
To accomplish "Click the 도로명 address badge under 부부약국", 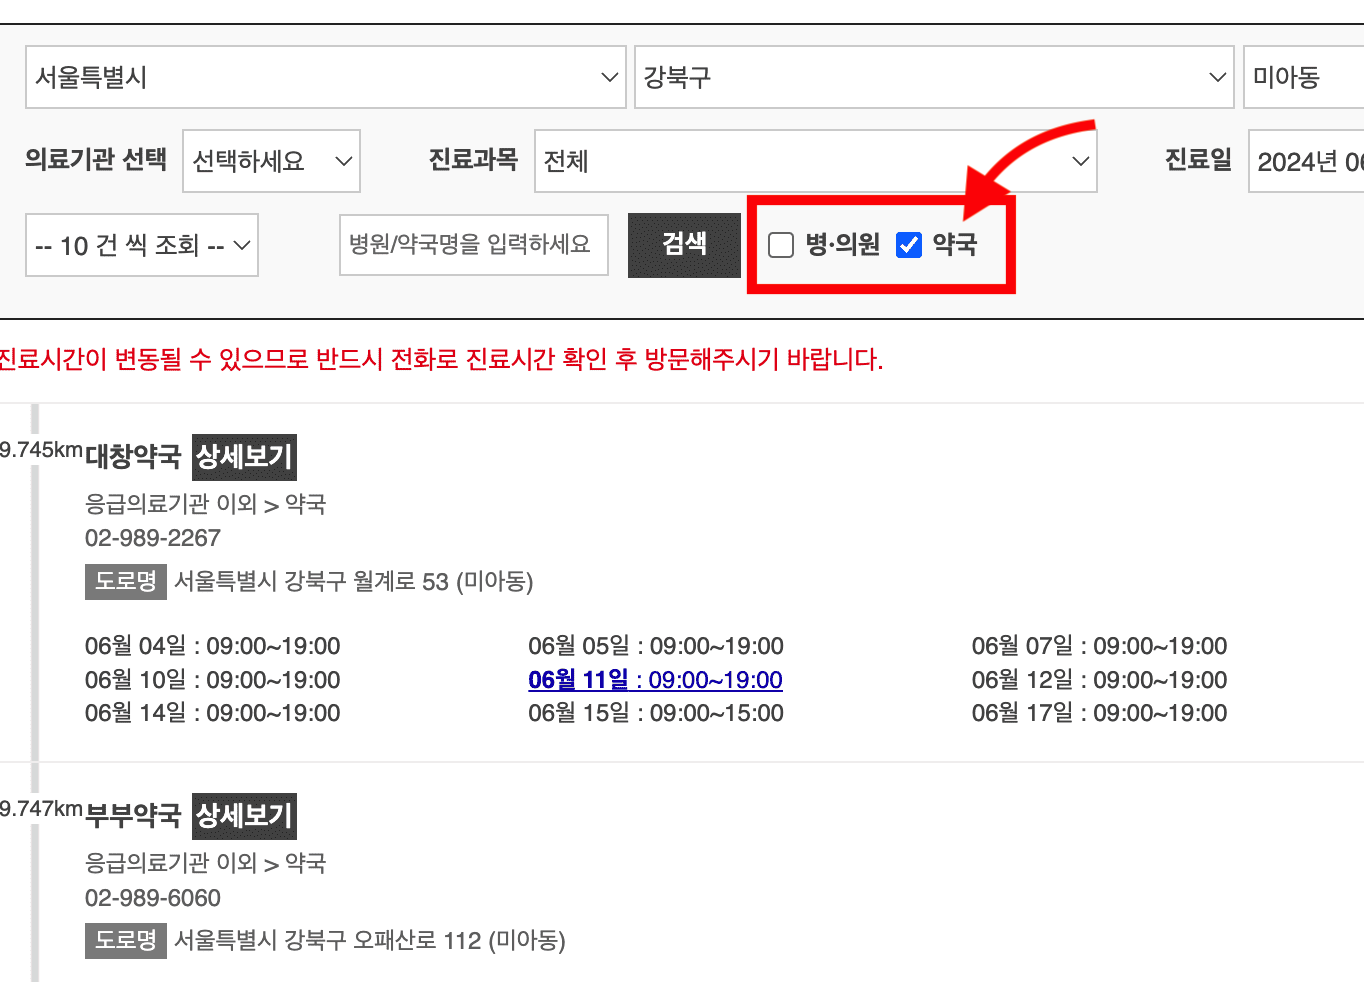I will click(x=125, y=940).
